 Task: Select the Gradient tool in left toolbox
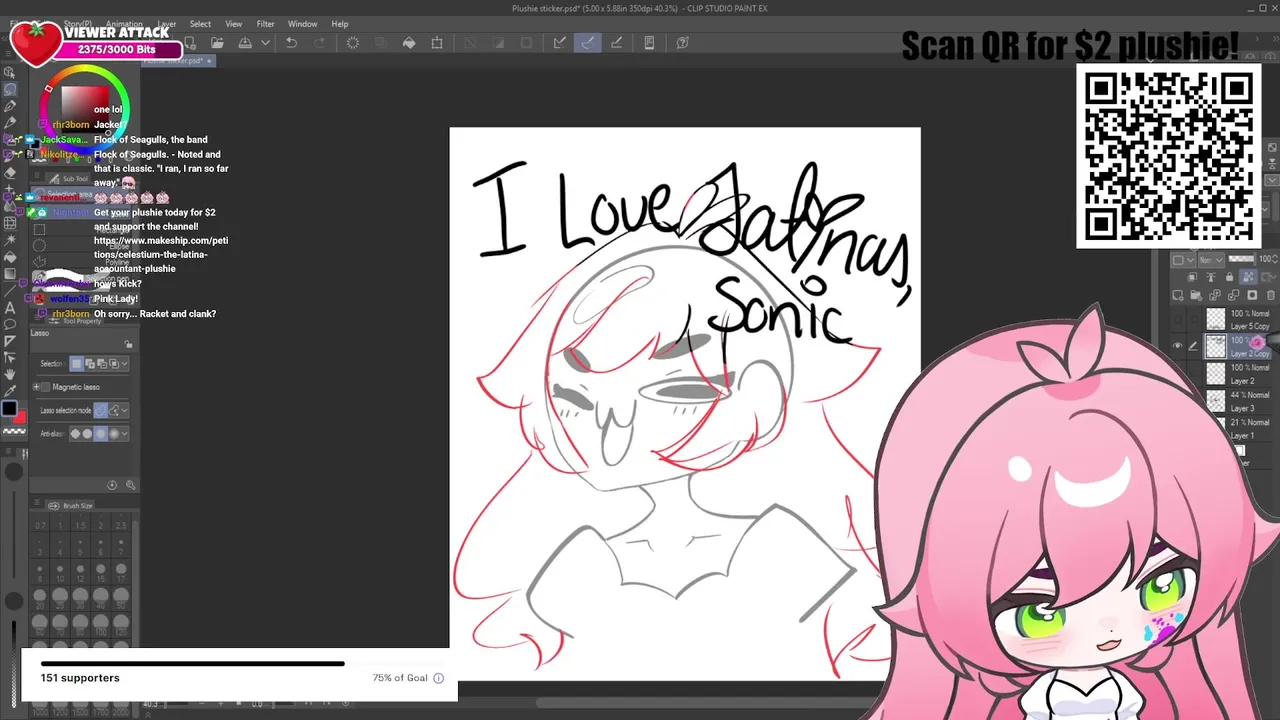point(10,274)
